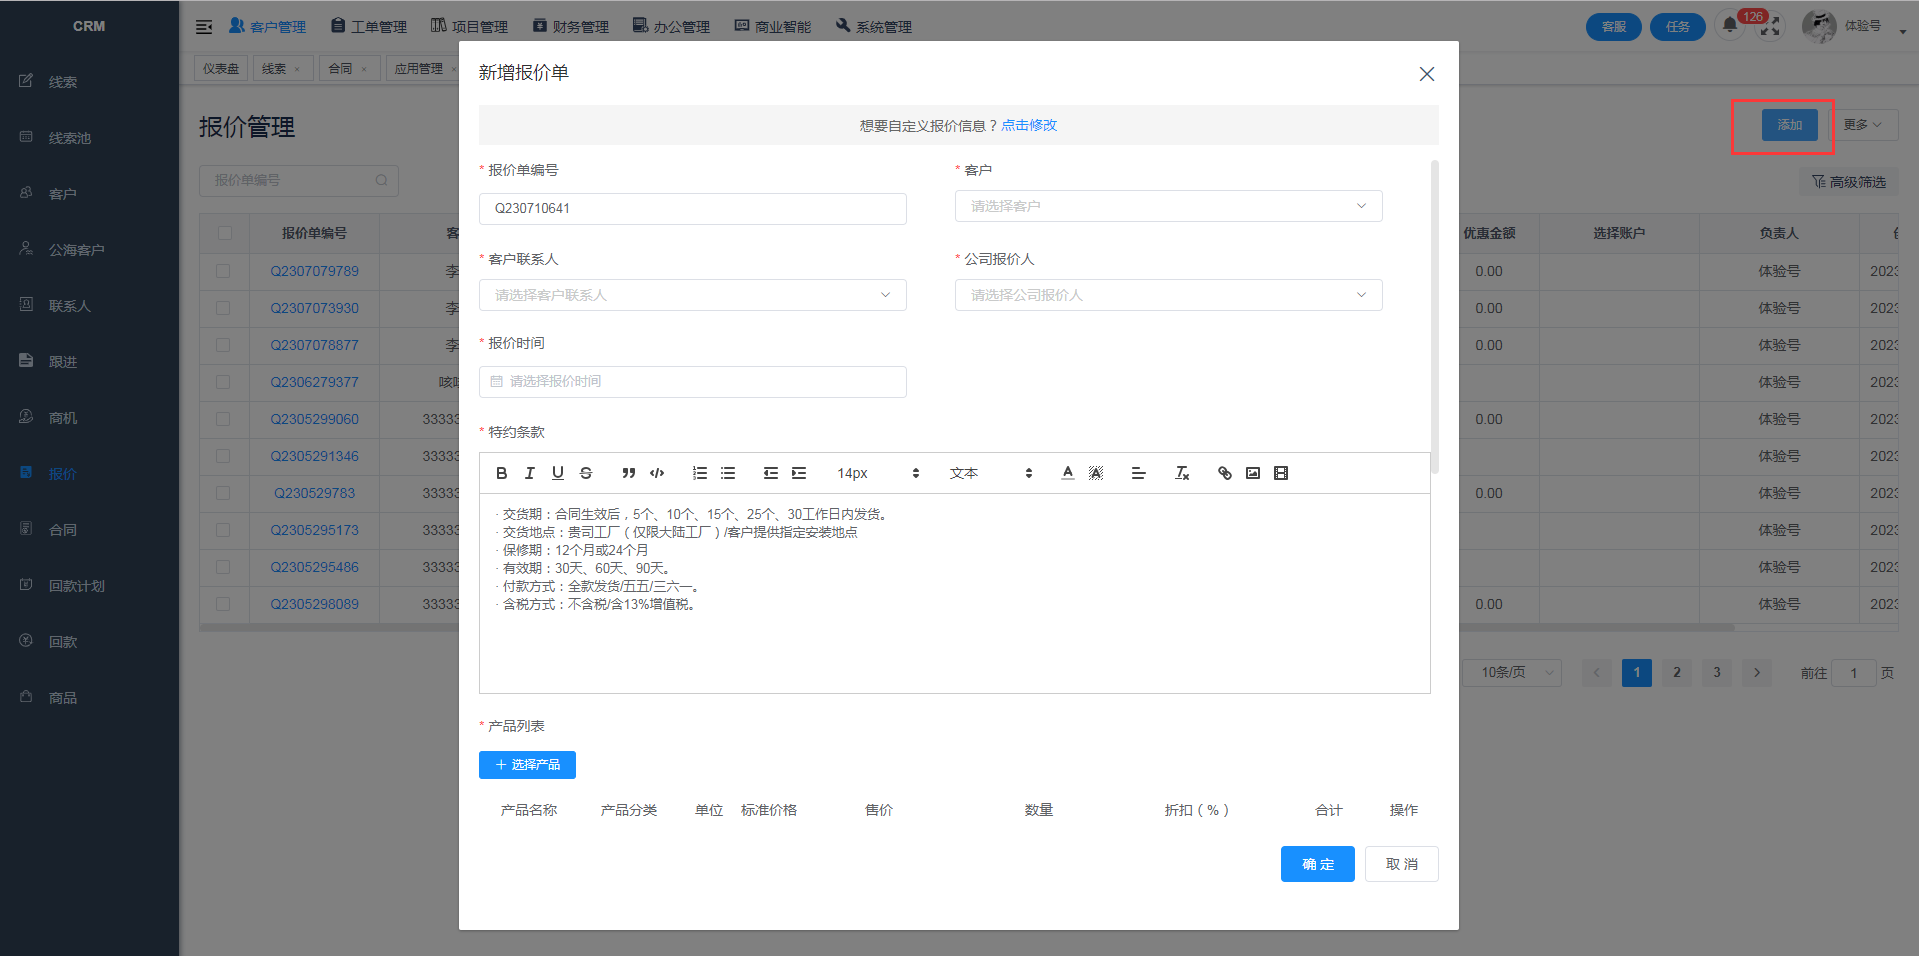
Task: Insert an ordered list
Action: (x=700, y=473)
